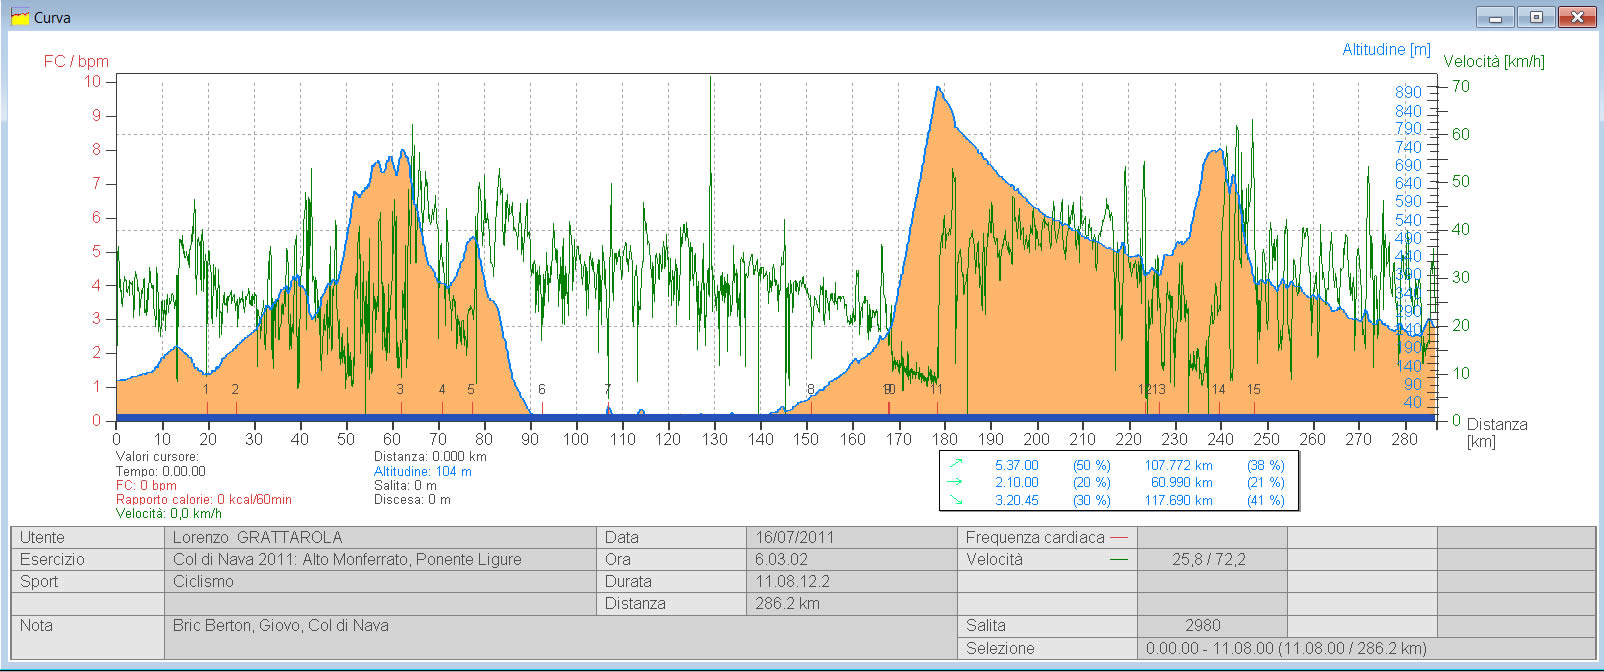
Task: Select lap marker 3 on the chart
Action: pyautogui.click(x=400, y=390)
